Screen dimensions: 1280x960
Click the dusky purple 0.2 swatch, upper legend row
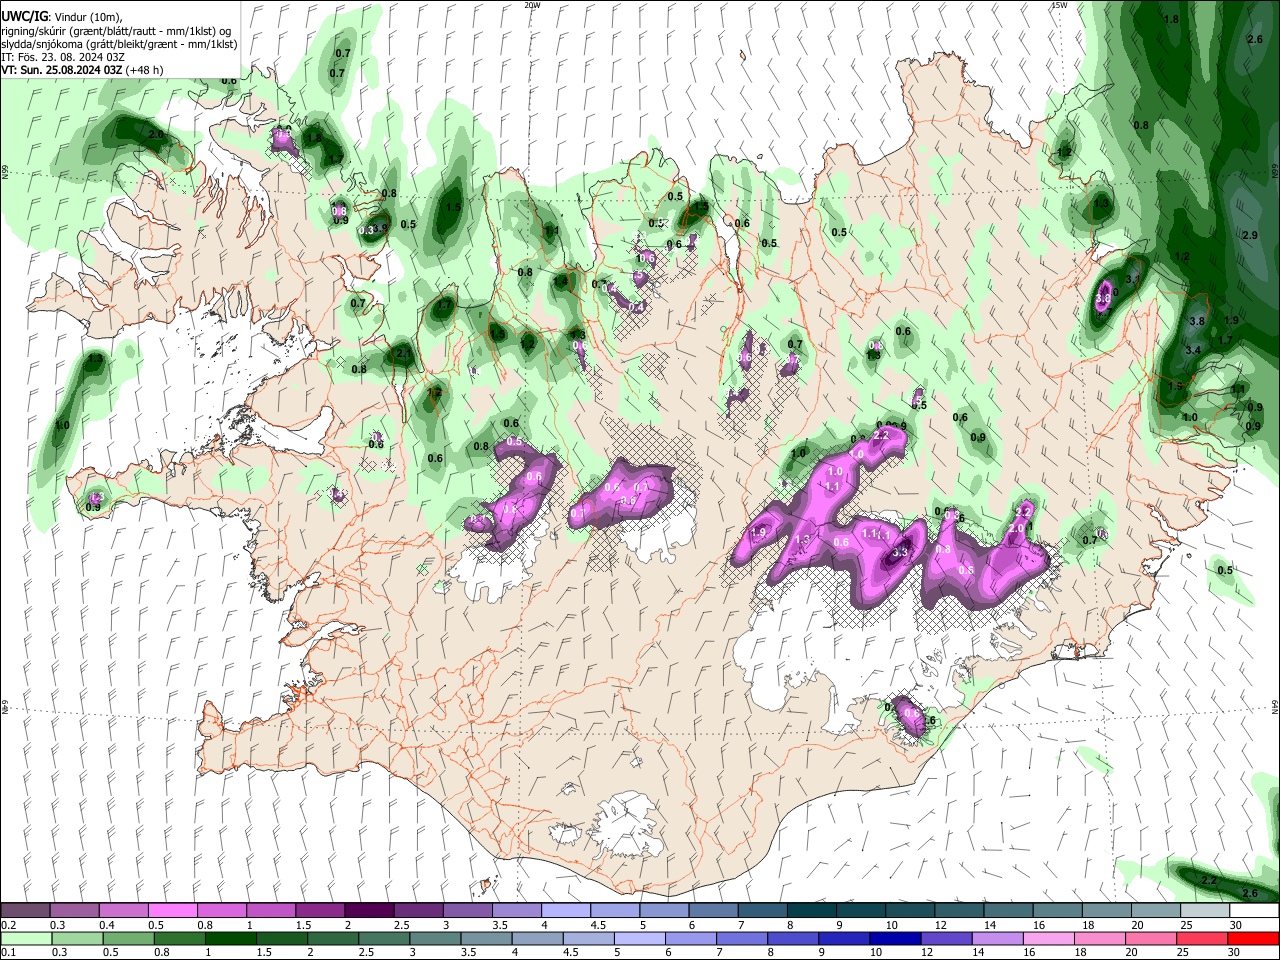point(25,911)
